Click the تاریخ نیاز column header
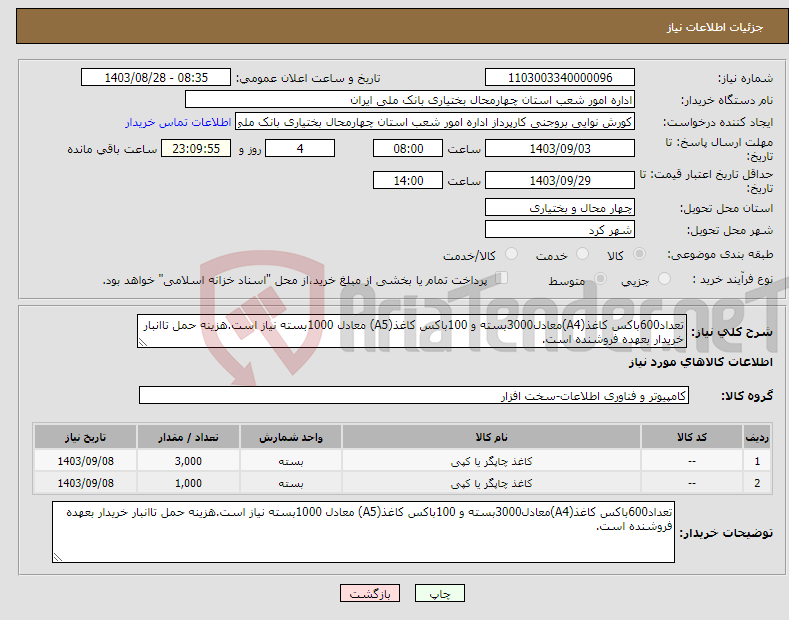The height and width of the screenshot is (620, 789). [x=86, y=437]
